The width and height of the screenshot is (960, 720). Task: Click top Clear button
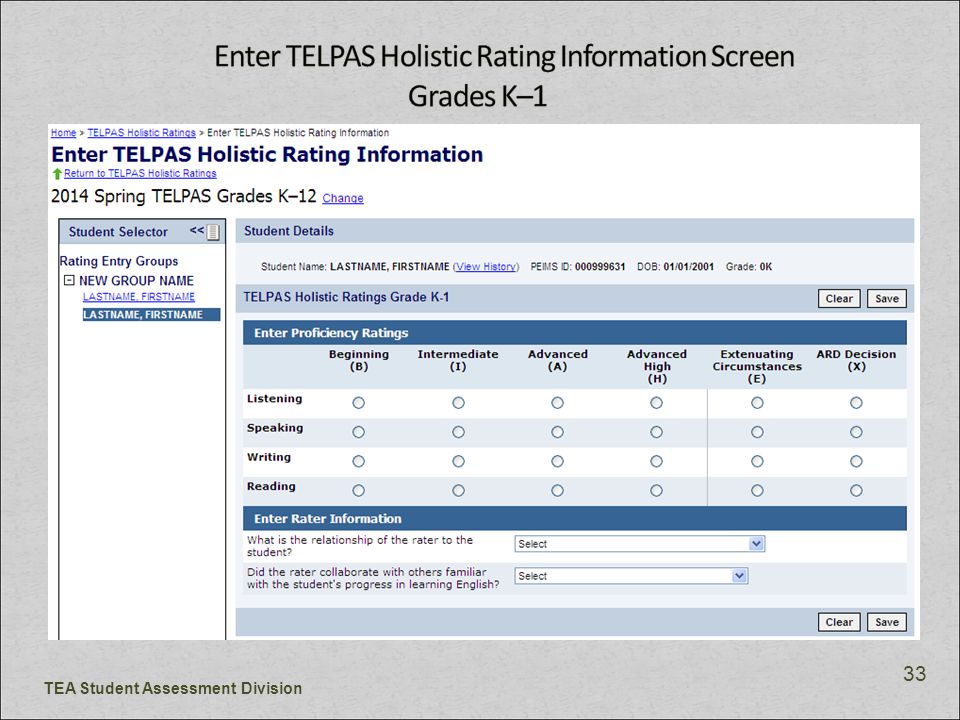pos(839,299)
